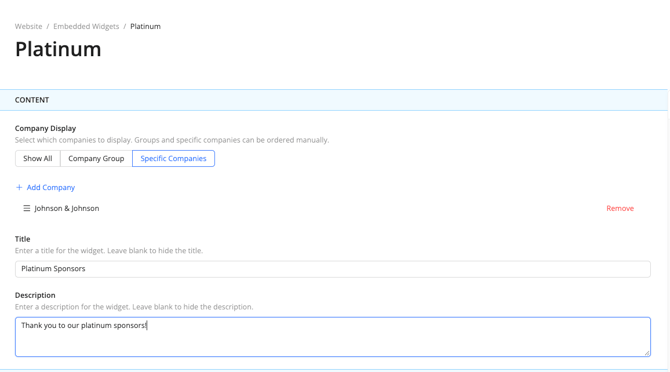This screenshot has width=670, height=372.
Task: Remove Johnson & Johnson from the list
Action: [x=620, y=208]
